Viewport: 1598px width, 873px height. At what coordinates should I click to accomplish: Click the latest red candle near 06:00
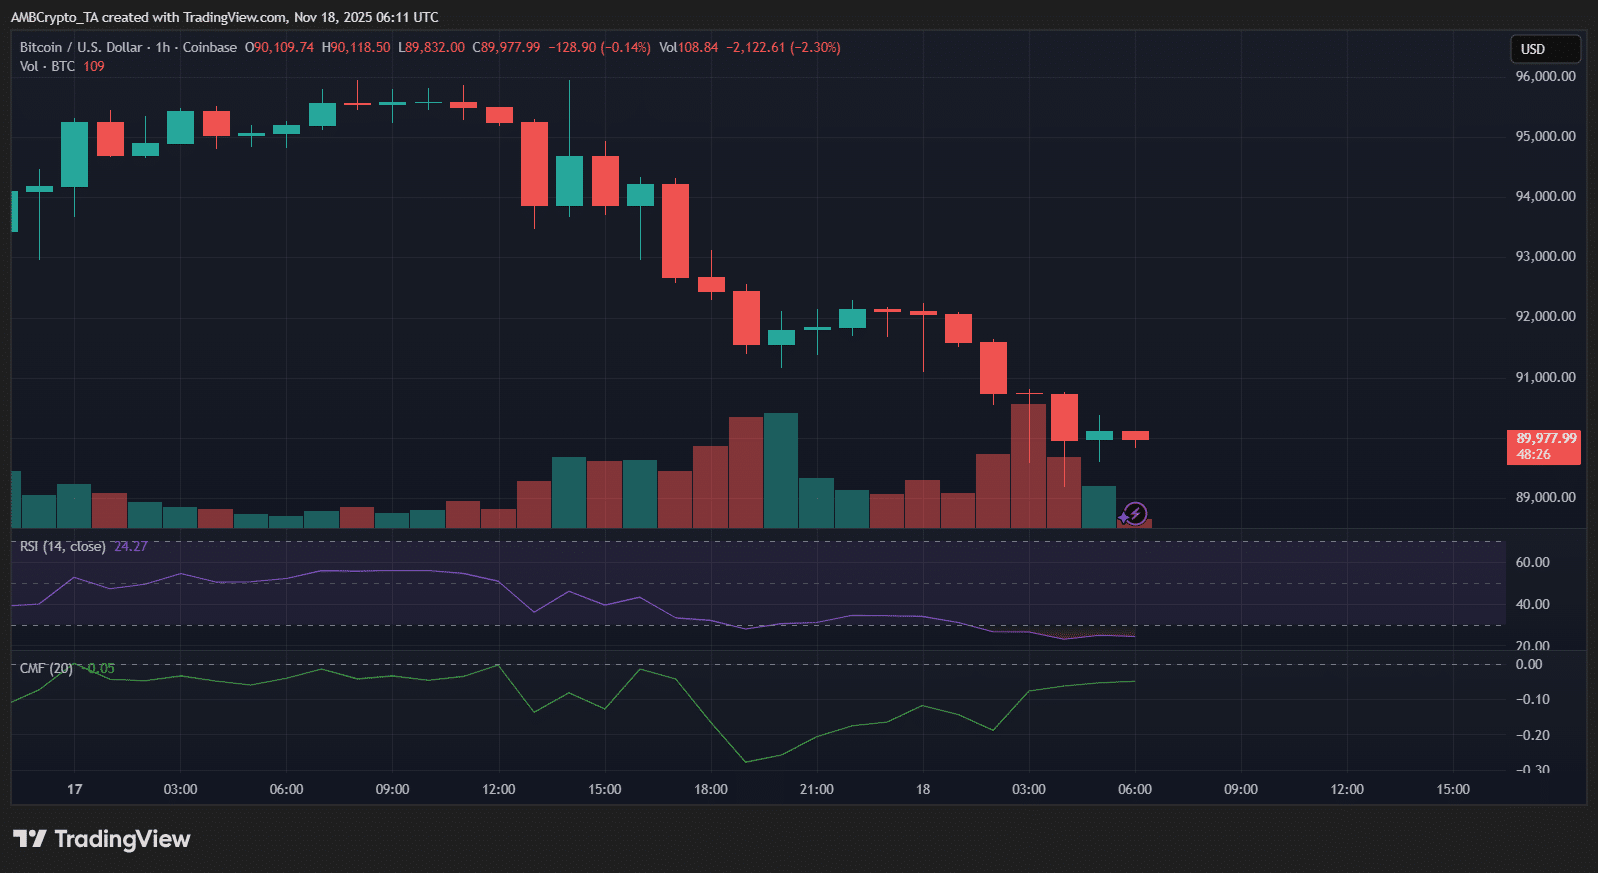click(1135, 435)
